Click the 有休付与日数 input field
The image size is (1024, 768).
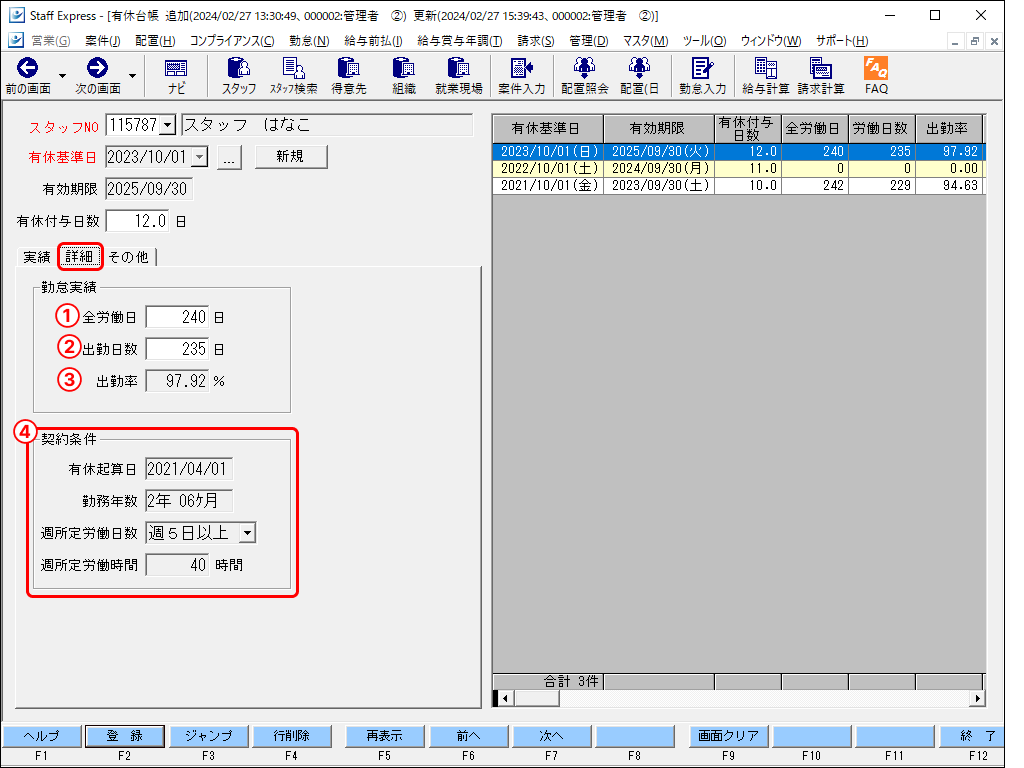click(x=137, y=221)
